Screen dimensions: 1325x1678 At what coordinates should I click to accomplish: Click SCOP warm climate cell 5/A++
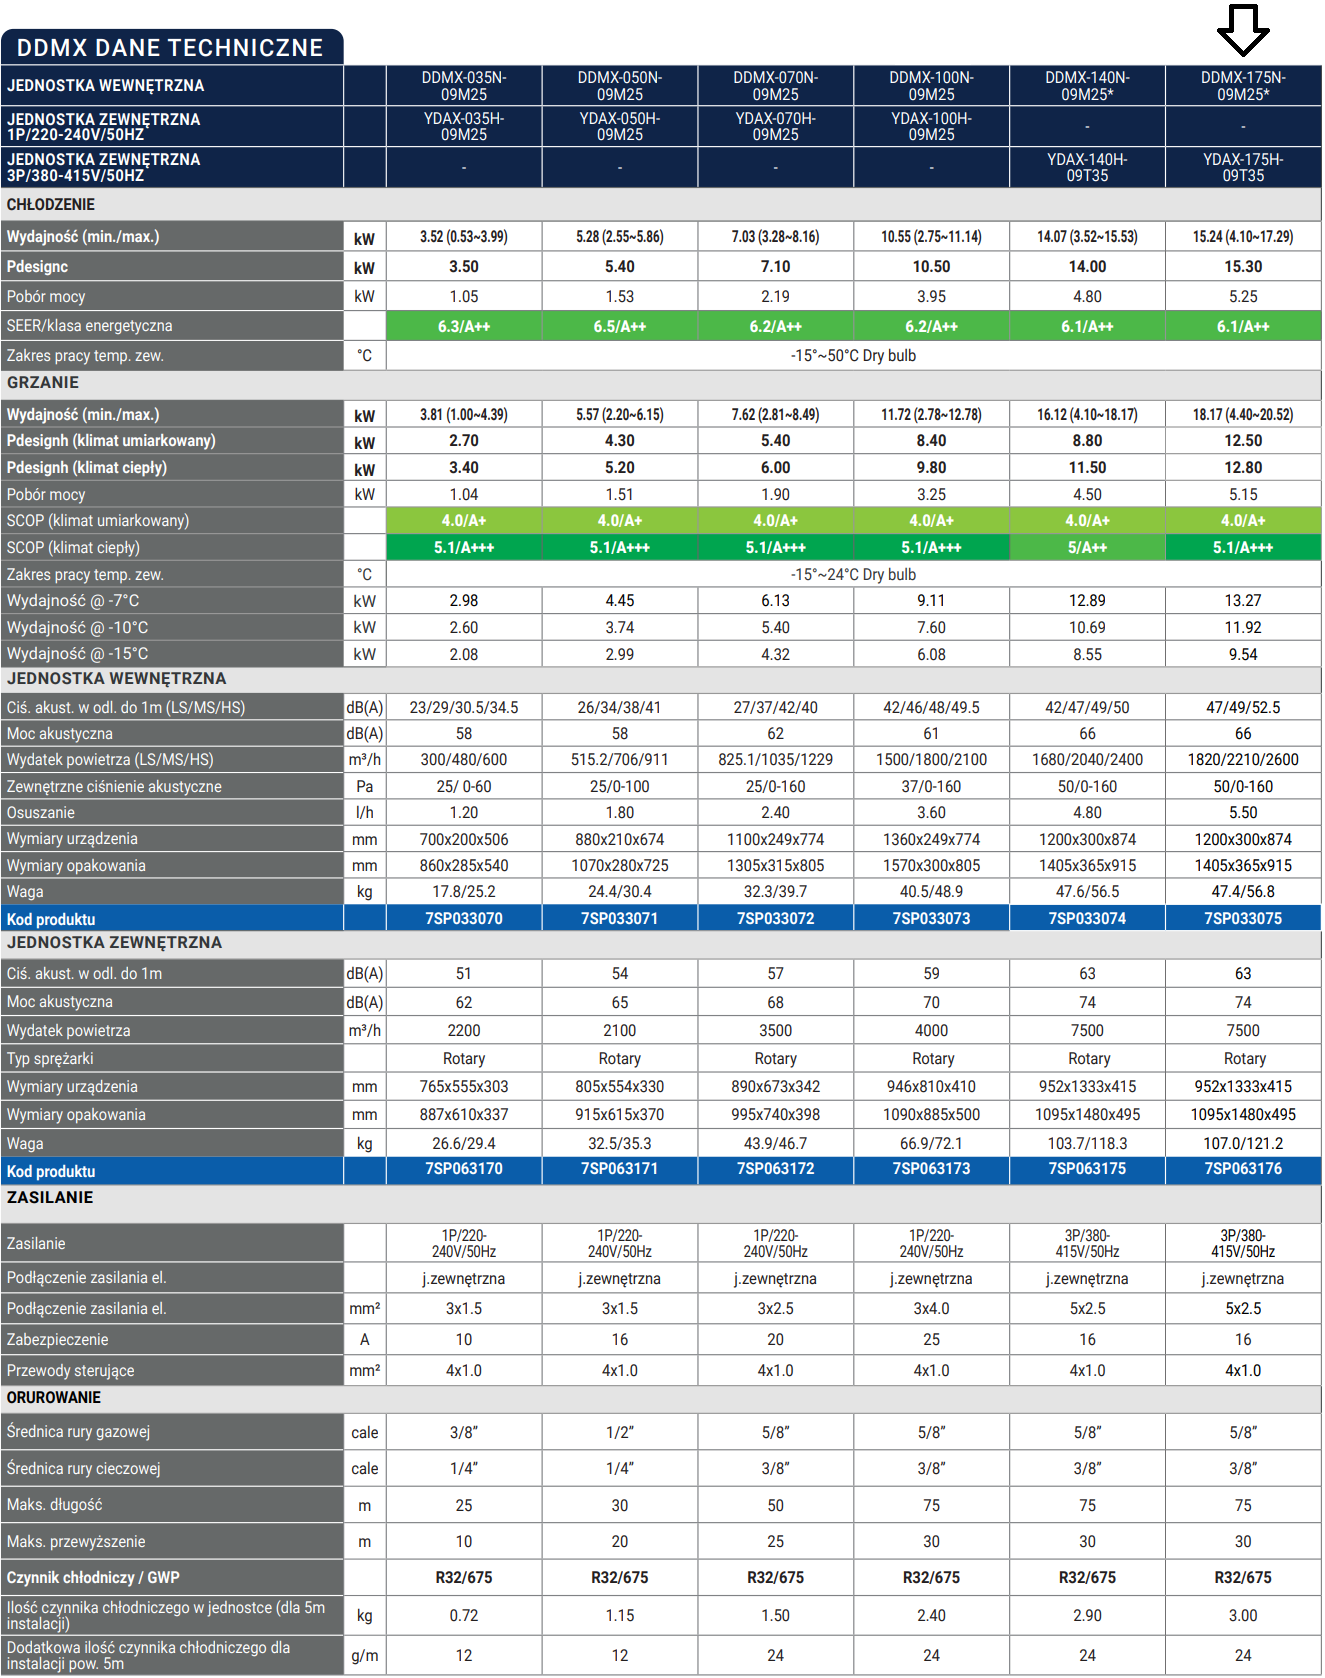click(1088, 547)
